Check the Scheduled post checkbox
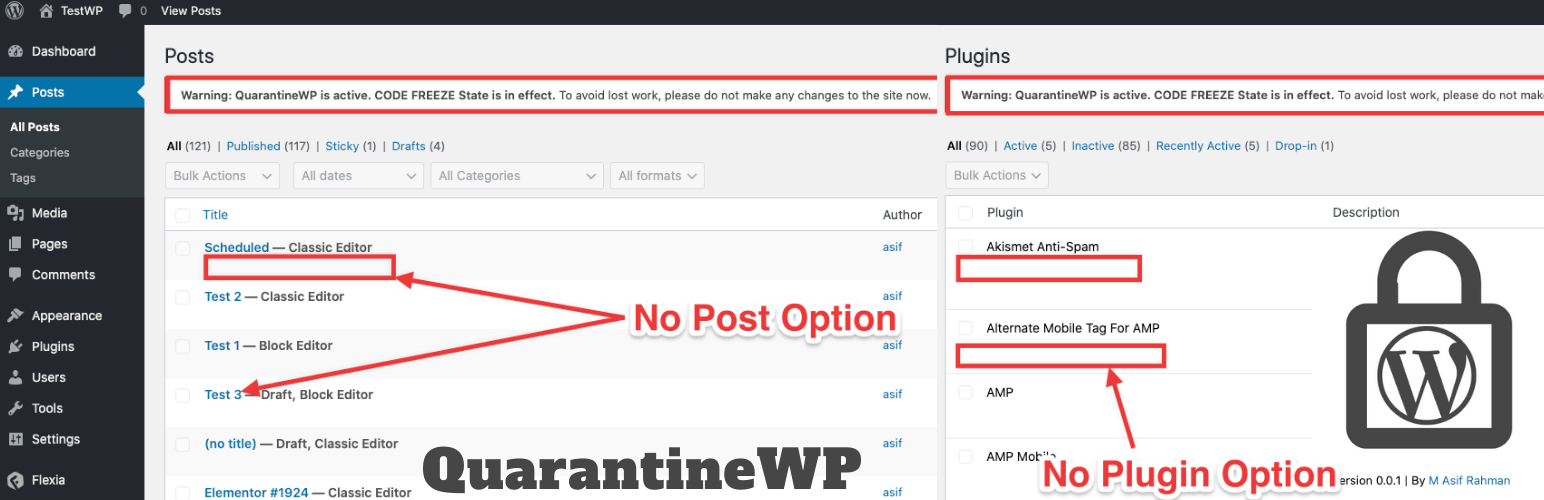Image resolution: width=1544 pixels, height=500 pixels. tap(182, 248)
